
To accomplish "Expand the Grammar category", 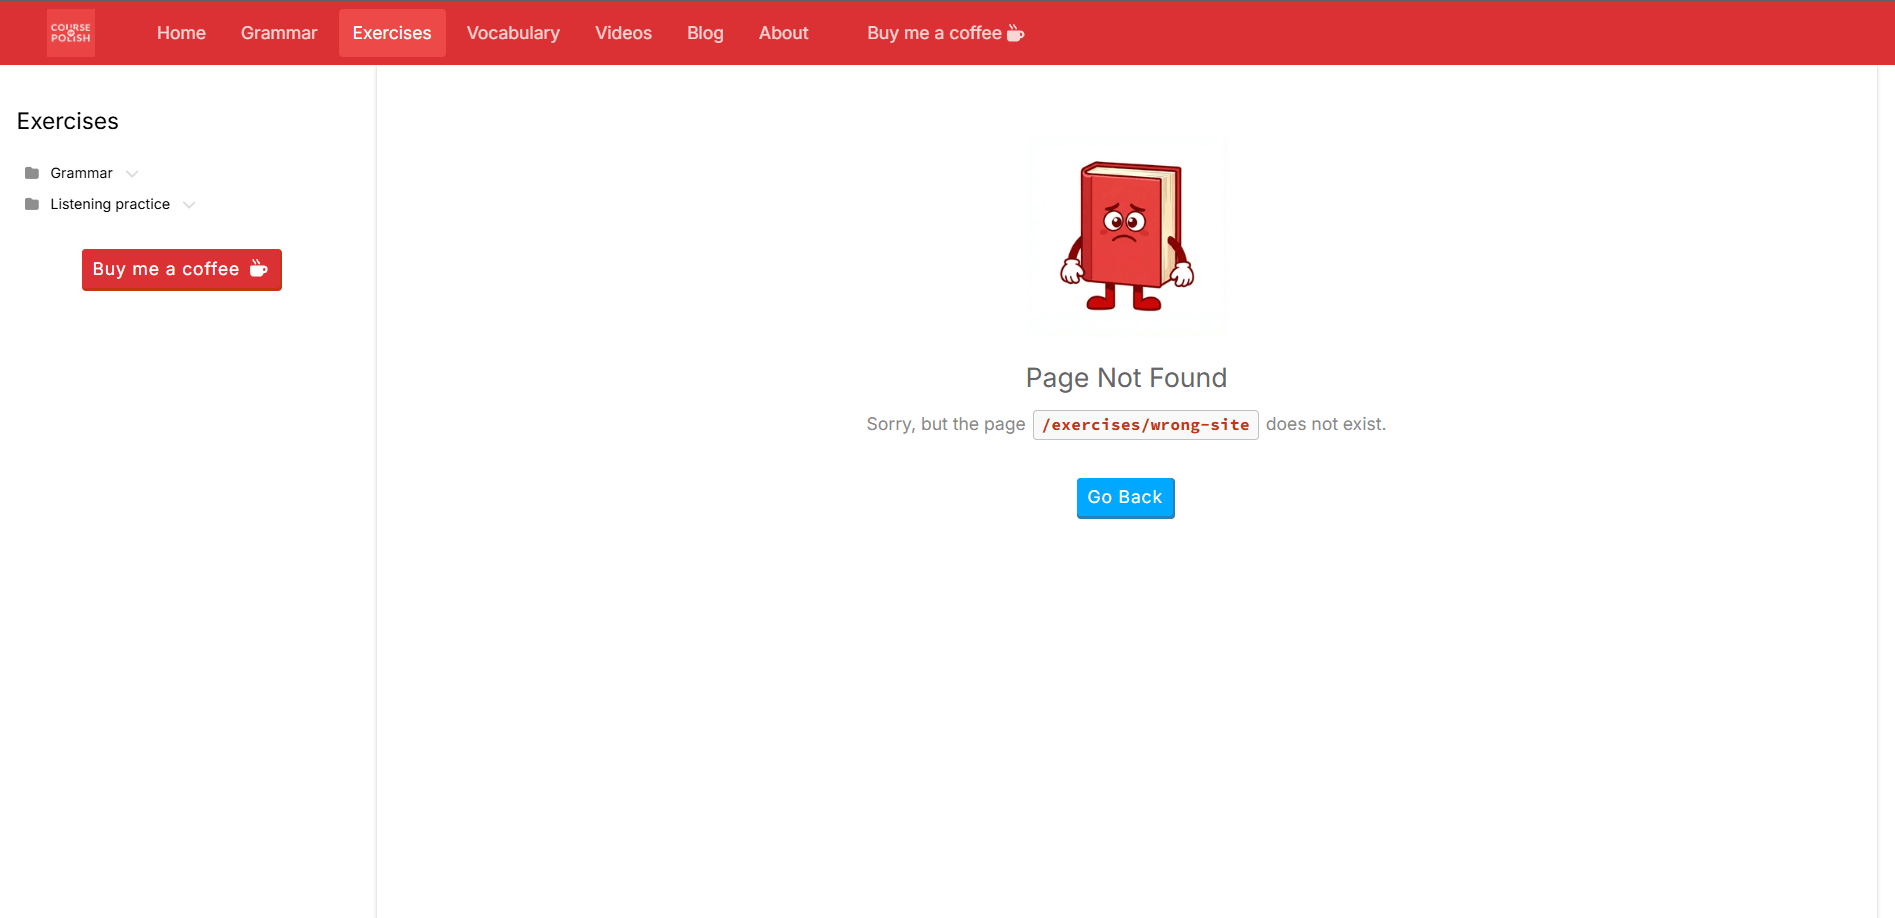I will click(x=82, y=172).
